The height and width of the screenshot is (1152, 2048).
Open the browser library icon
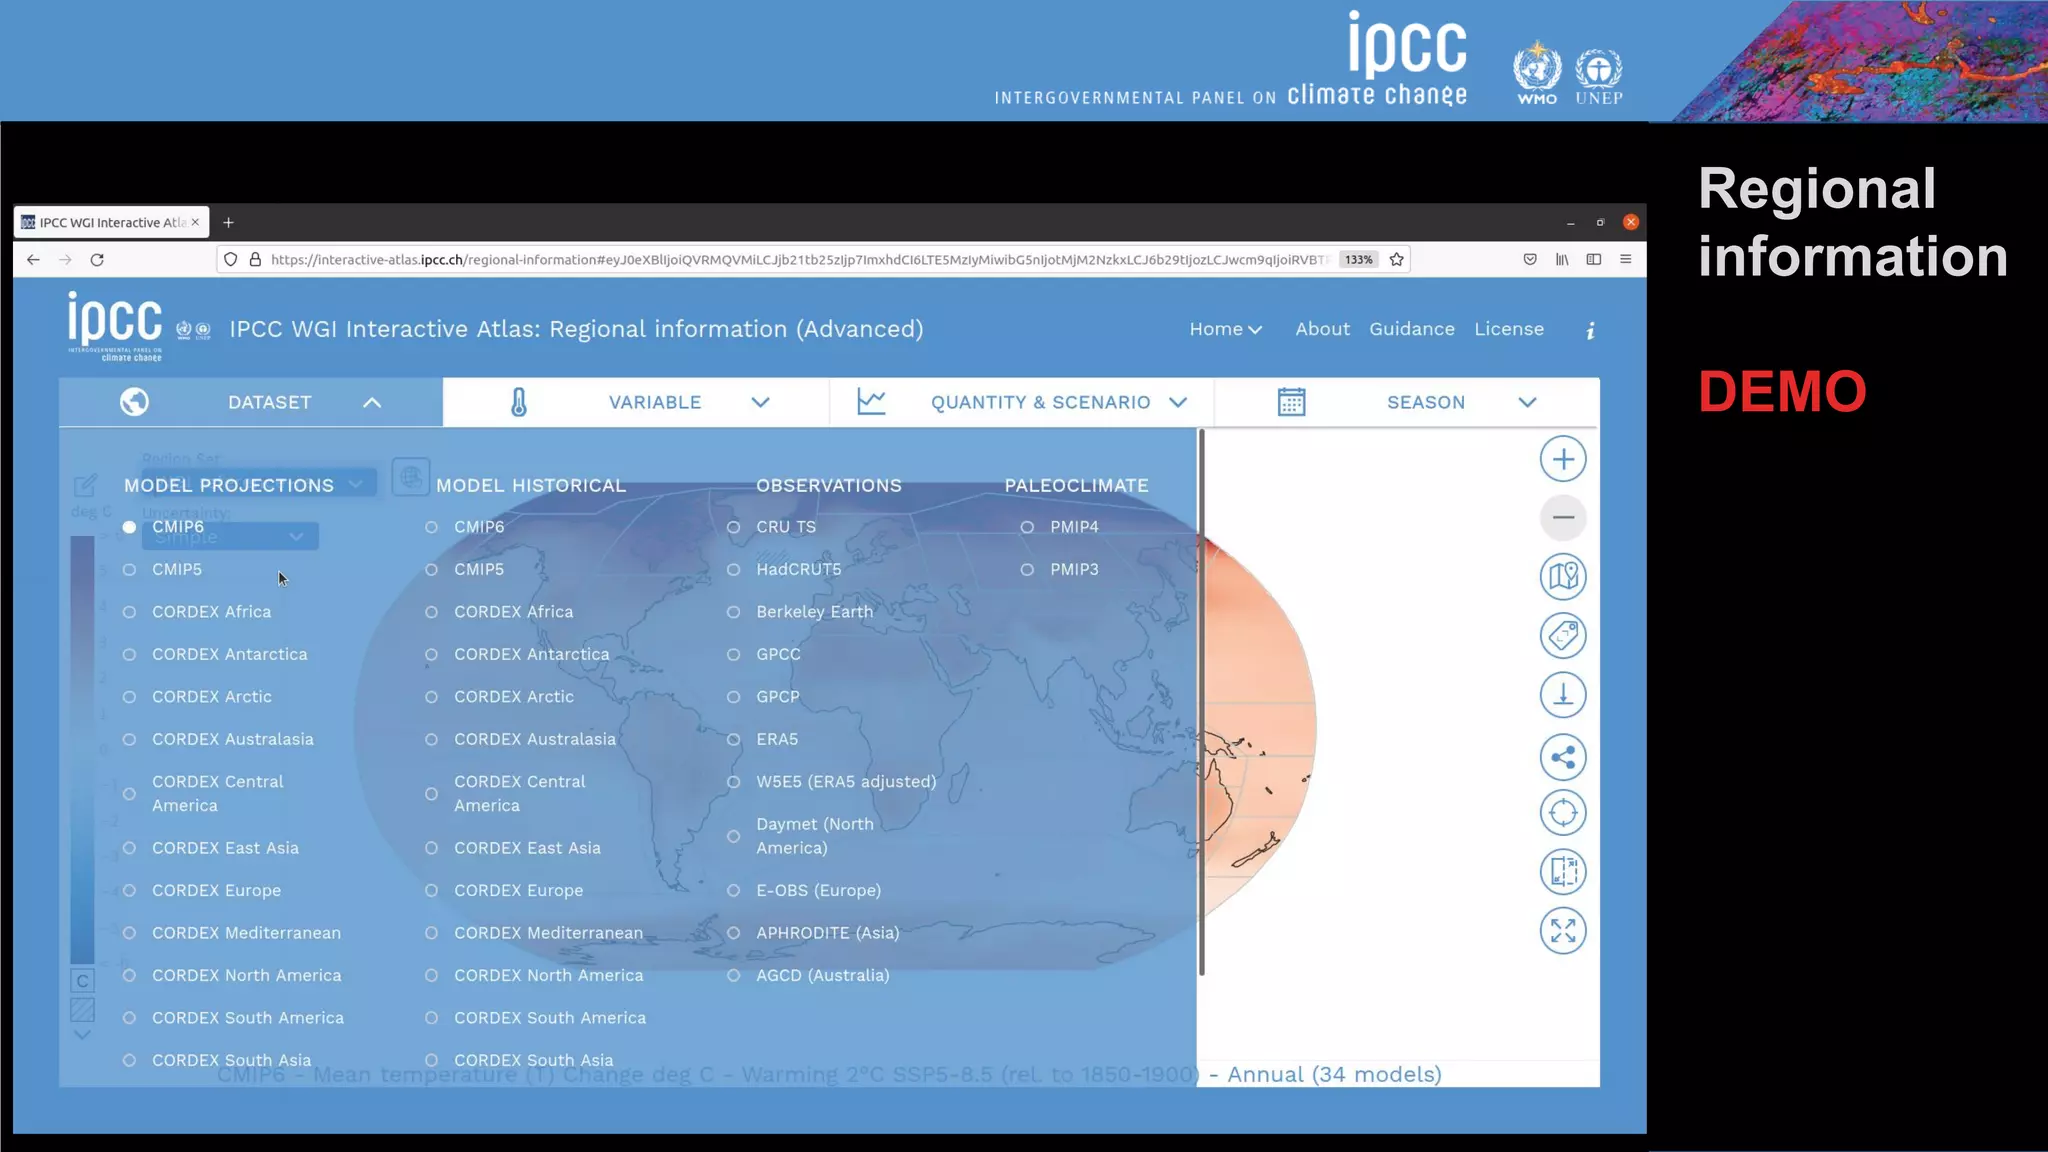pyautogui.click(x=1562, y=260)
